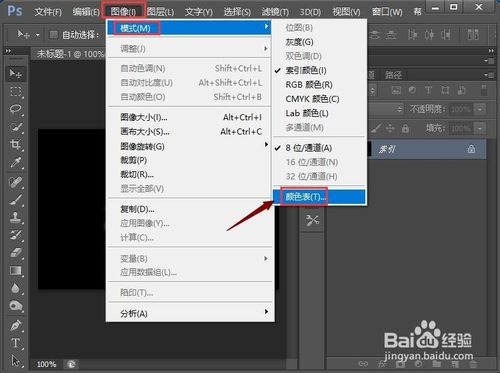Viewport: 500px width, 373px height.
Task: Toggle the layer filtering switch
Action: click(x=484, y=90)
